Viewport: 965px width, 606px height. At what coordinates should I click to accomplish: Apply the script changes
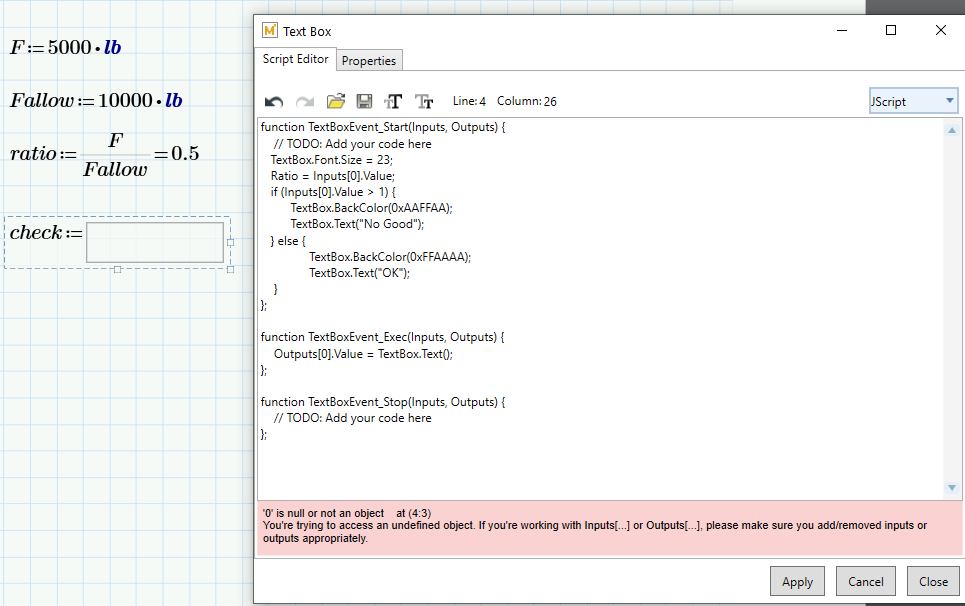pos(797,581)
